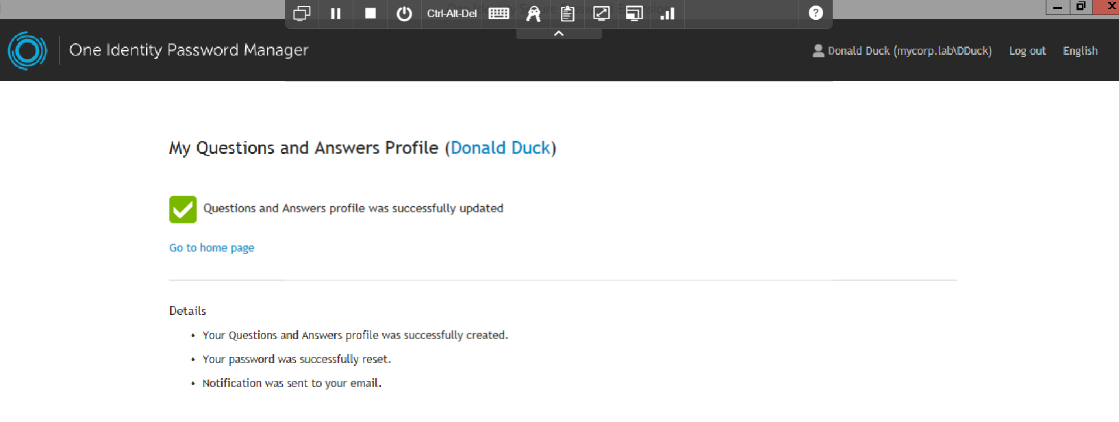Open the English language selector
1119x422 pixels.
pyautogui.click(x=1080, y=51)
